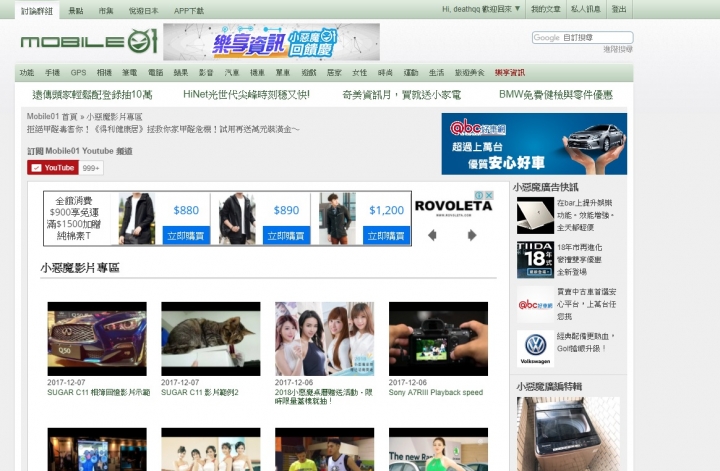Switch to the 悅遊日本 tab

pyautogui.click(x=144, y=11)
